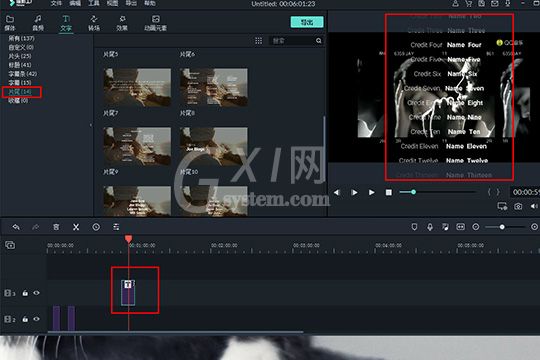The image size is (540, 360).
Task: Select the 收藏 (0) favorites category
Action: [x=18, y=101]
